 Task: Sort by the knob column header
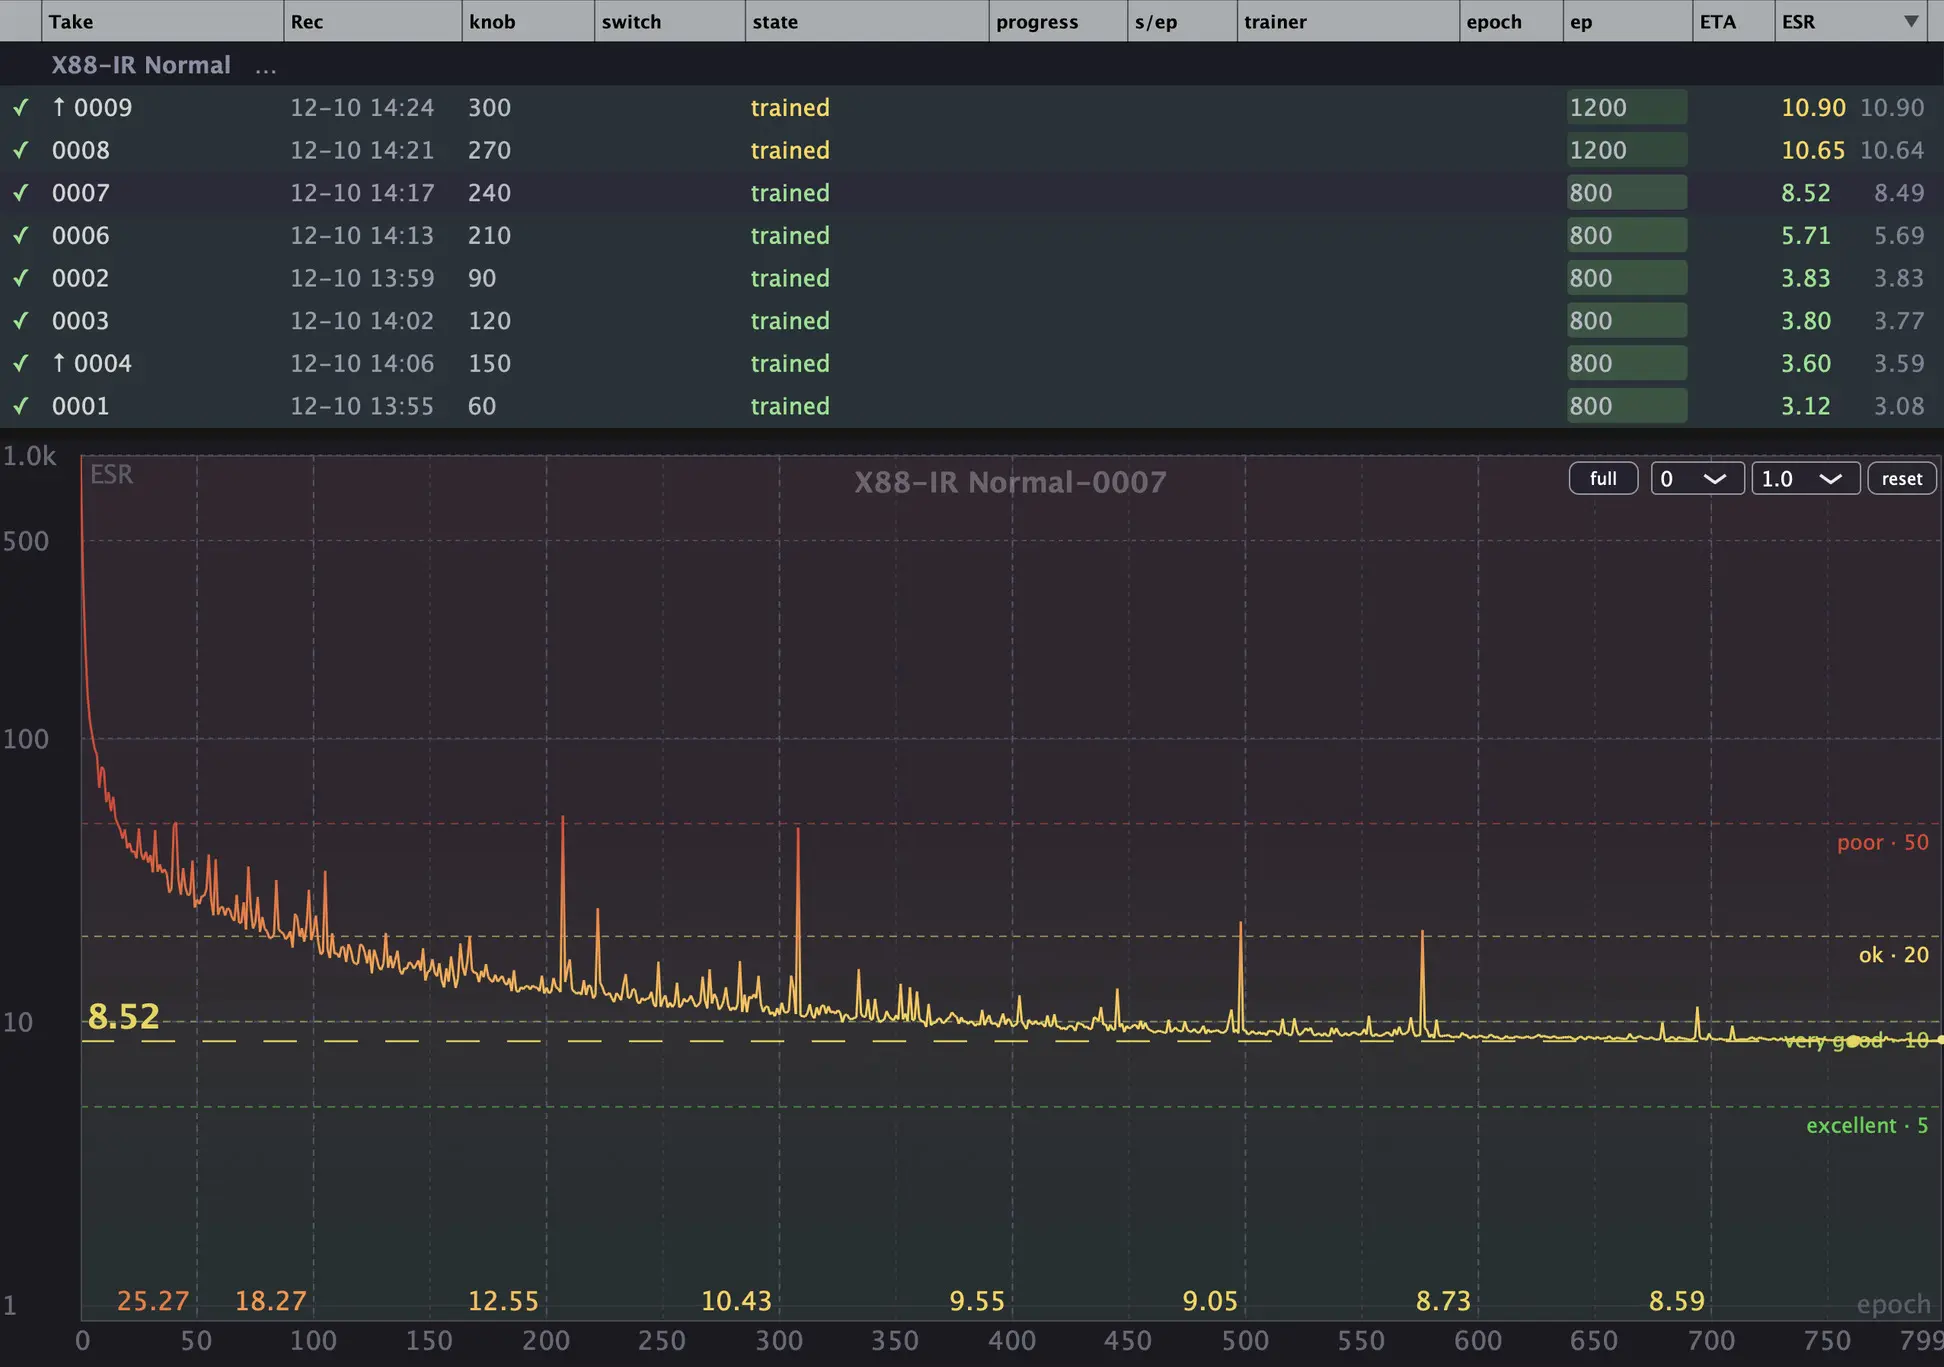coord(528,21)
